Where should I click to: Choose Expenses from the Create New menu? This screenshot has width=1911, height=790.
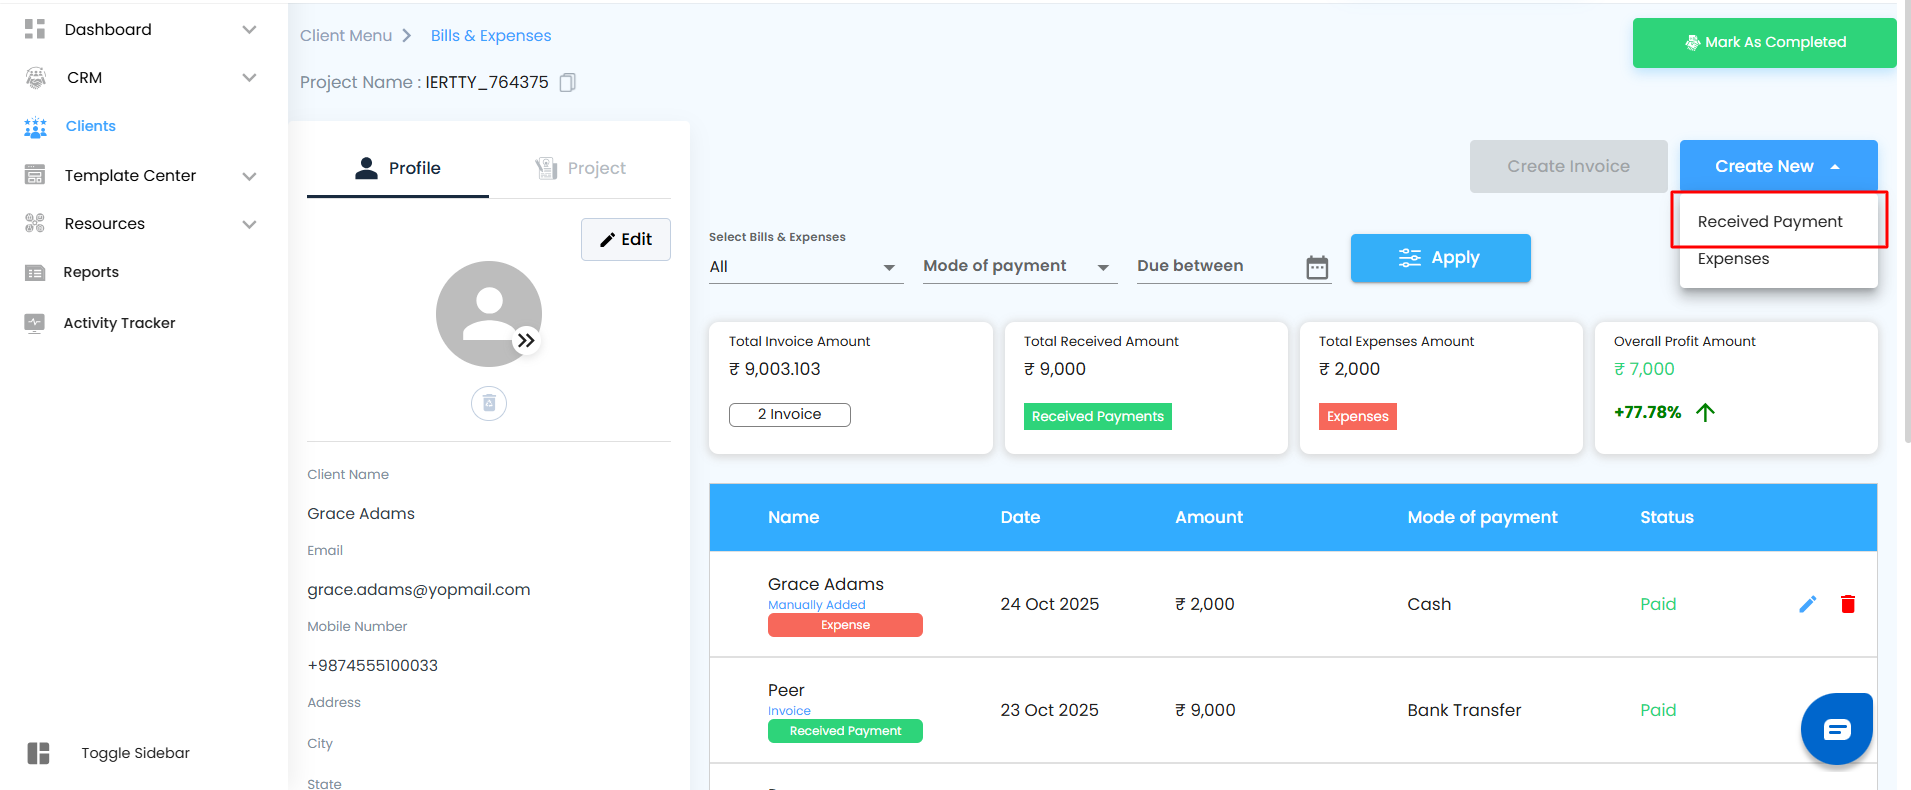pyautogui.click(x=1733, y=259)
